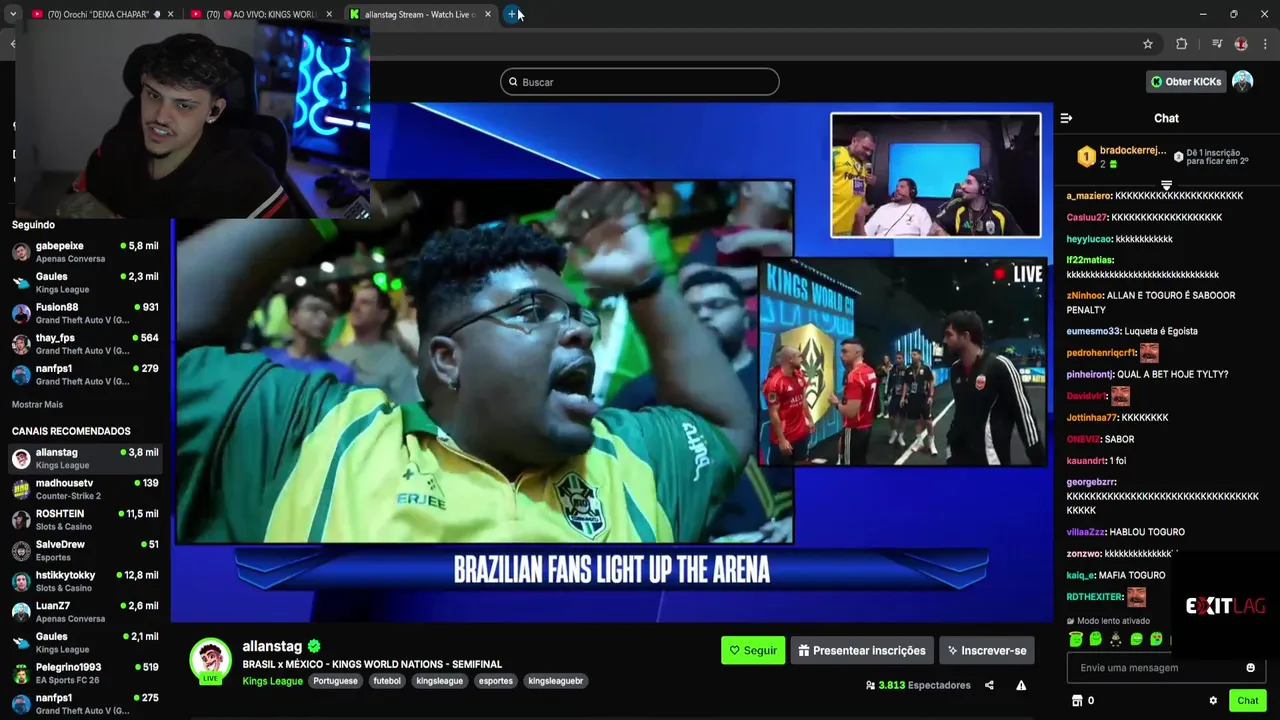Click the gold rank 1 badge in leaderboard

[x=1086, y=156]
